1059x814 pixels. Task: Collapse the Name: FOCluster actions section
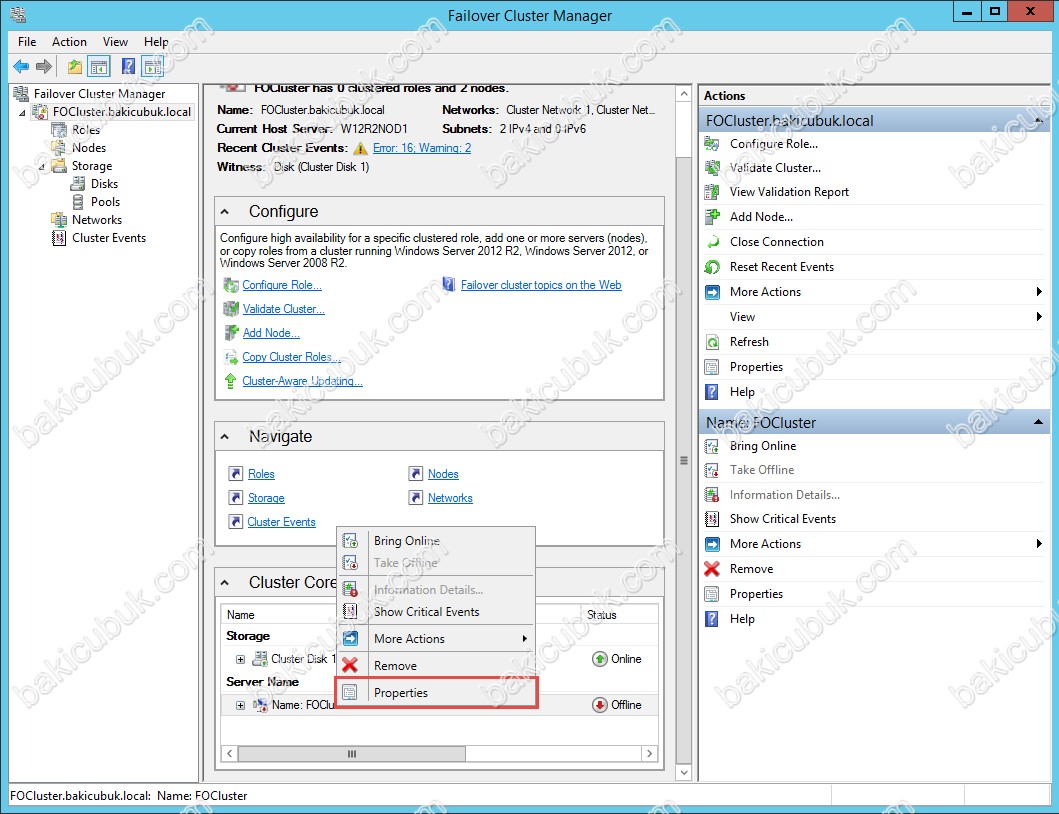(1038, 422)
